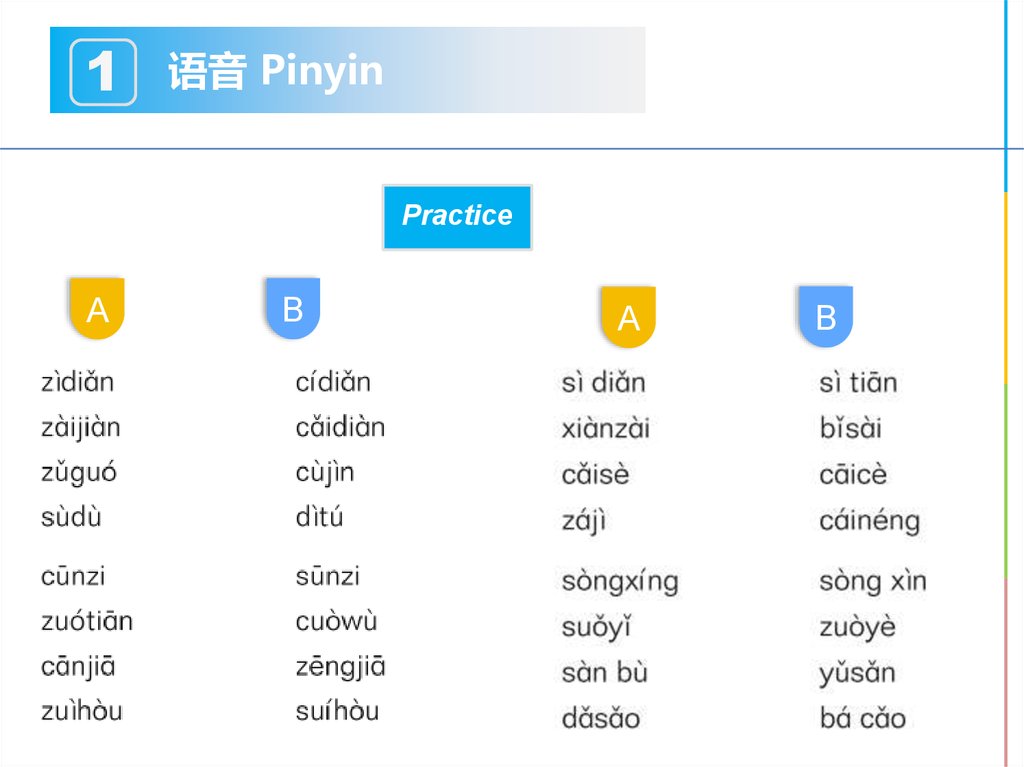Viewport: 1024px width, 767px height.
Task: Pick the phrase bá cǎo
Action: [862, 719]
